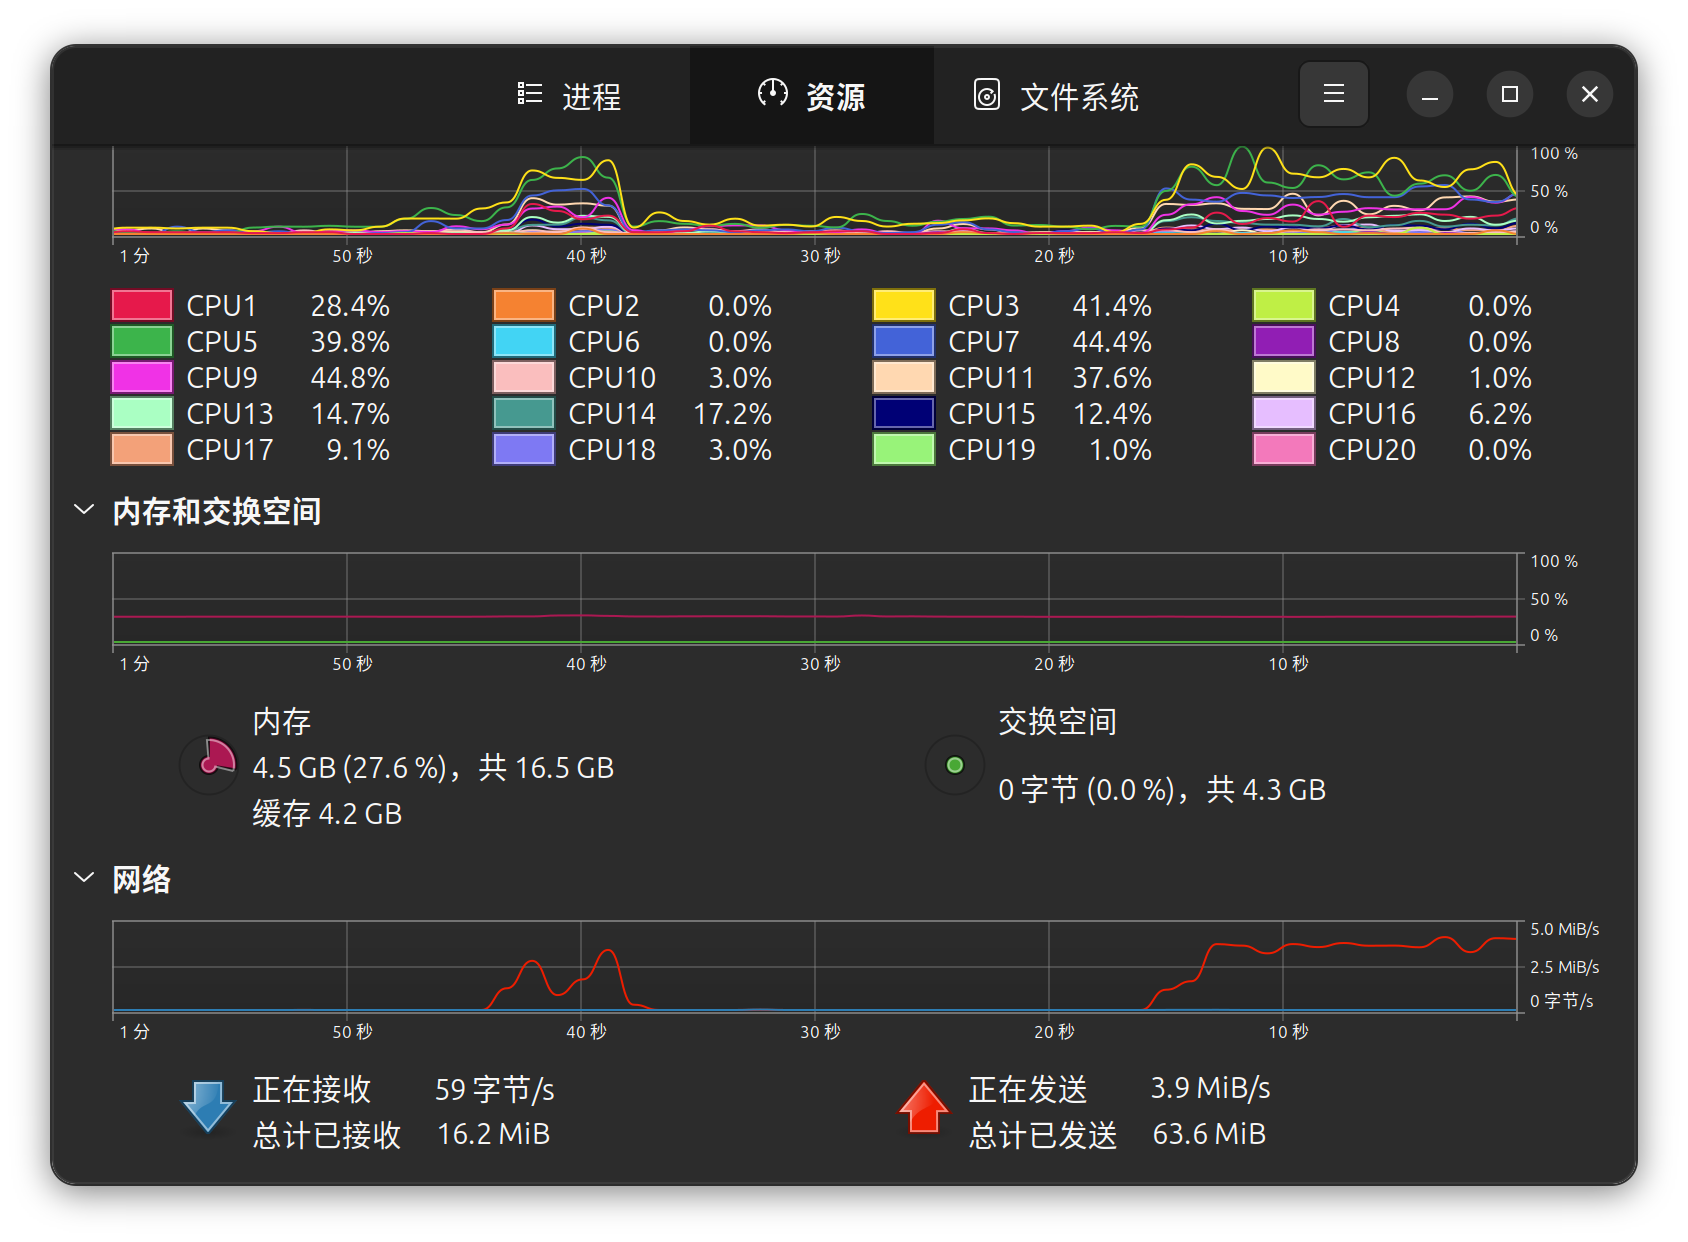1688x1242 pixels.
Task: Switch to the 进程 processes tab
Action: [570, 96]
